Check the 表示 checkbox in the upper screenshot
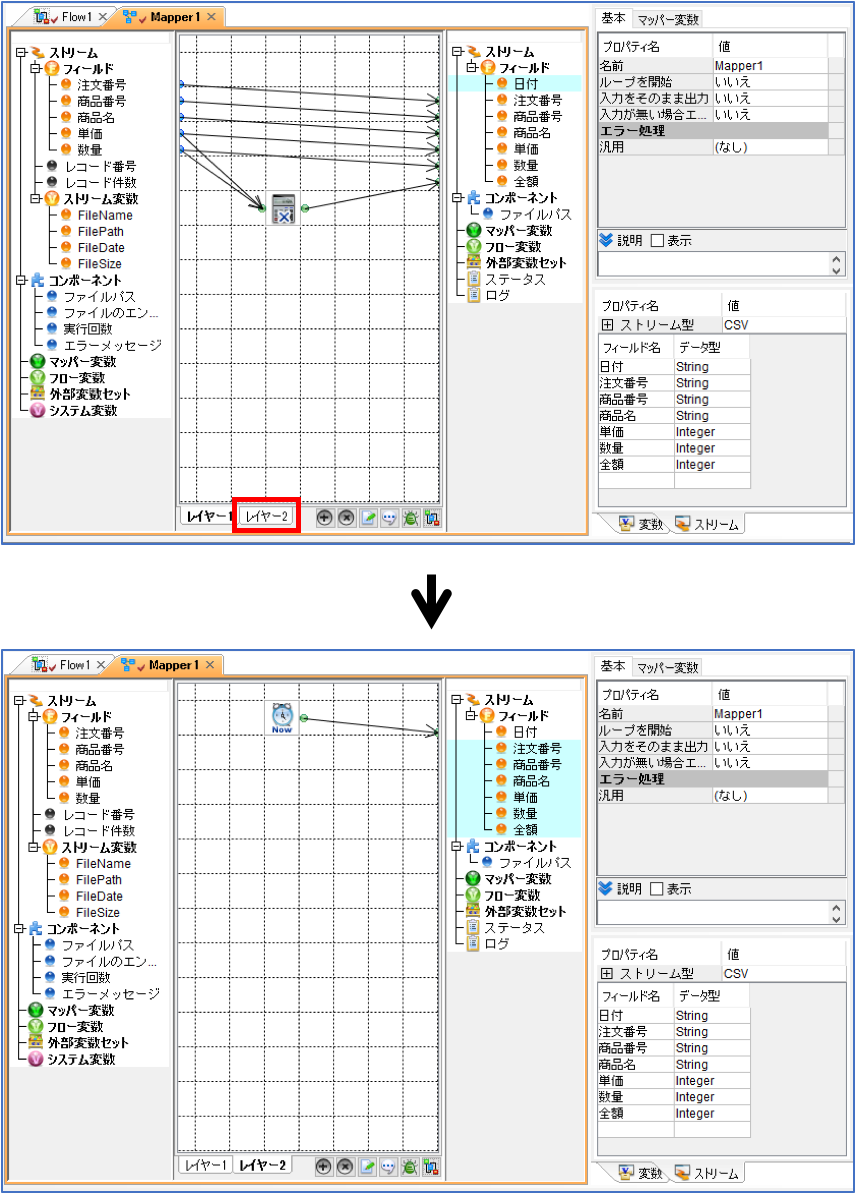This screenshot has width=856, height=1195. coord(657,241)
